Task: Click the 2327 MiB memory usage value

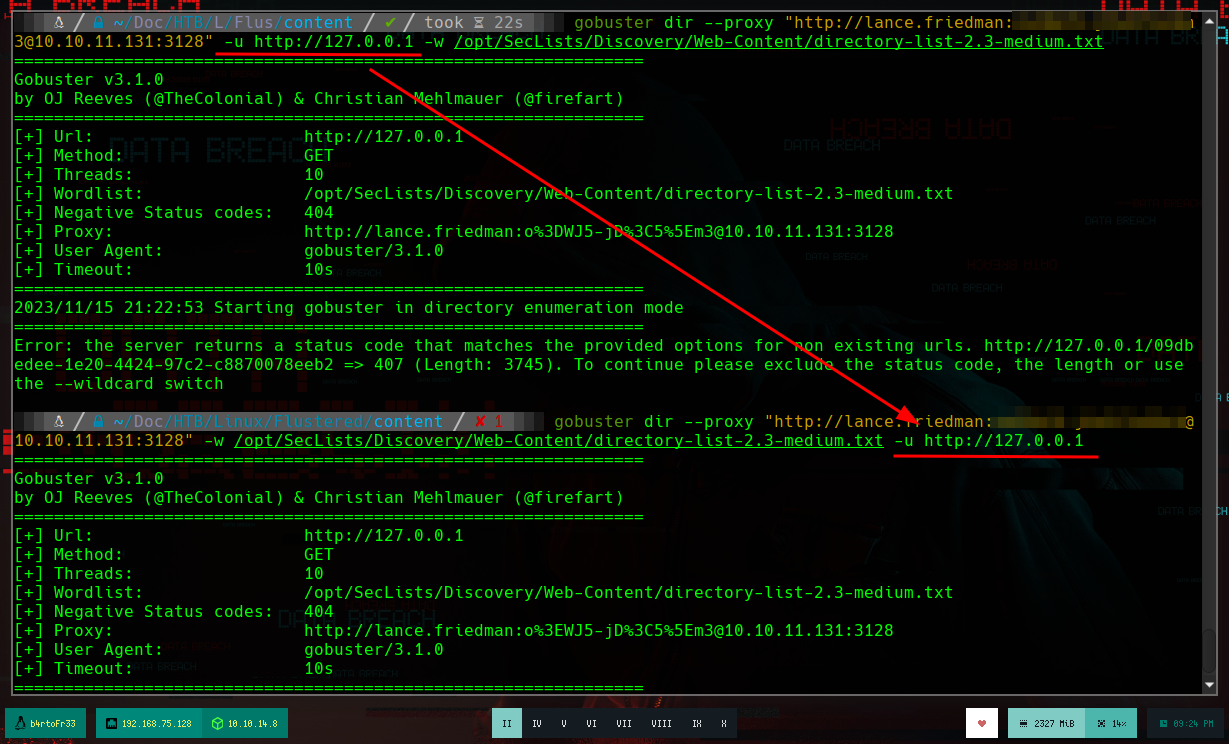Action: coord(1056,723)
